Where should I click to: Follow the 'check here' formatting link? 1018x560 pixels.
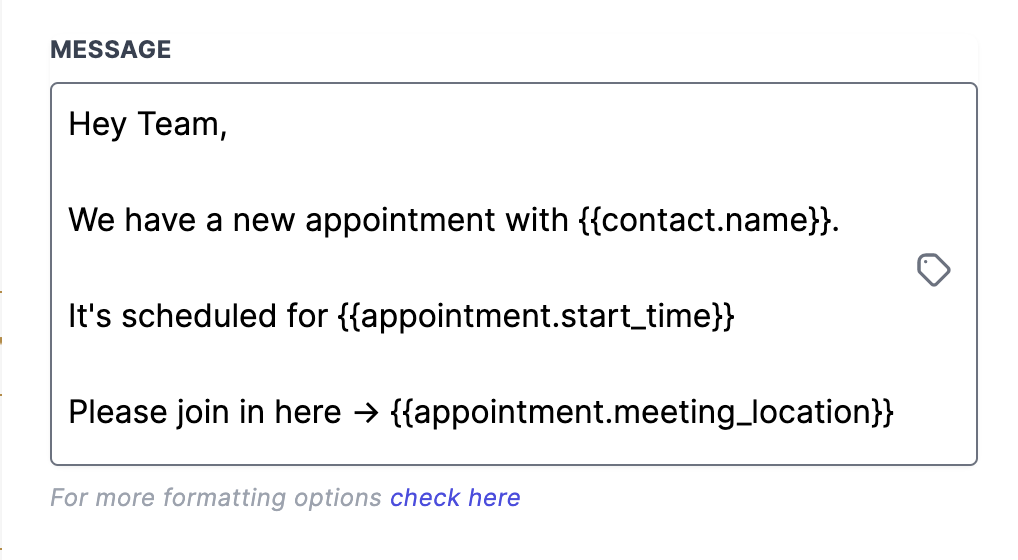pyautogui.click(x=455, y=498)
